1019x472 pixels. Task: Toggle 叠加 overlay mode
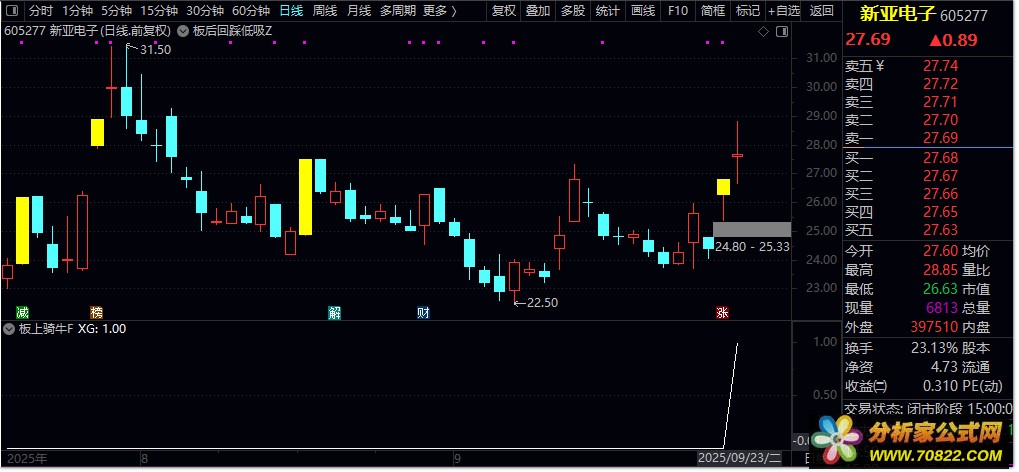[538, 10]
